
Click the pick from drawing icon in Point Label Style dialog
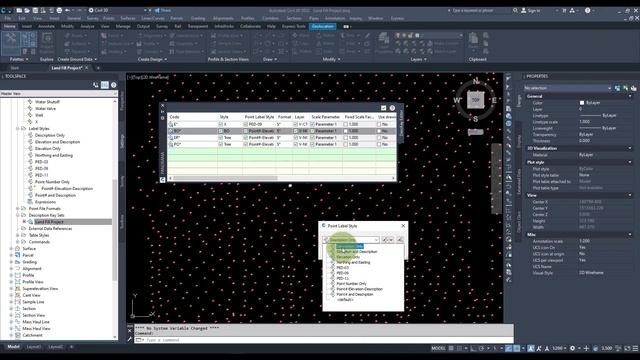tap(400, 240)
